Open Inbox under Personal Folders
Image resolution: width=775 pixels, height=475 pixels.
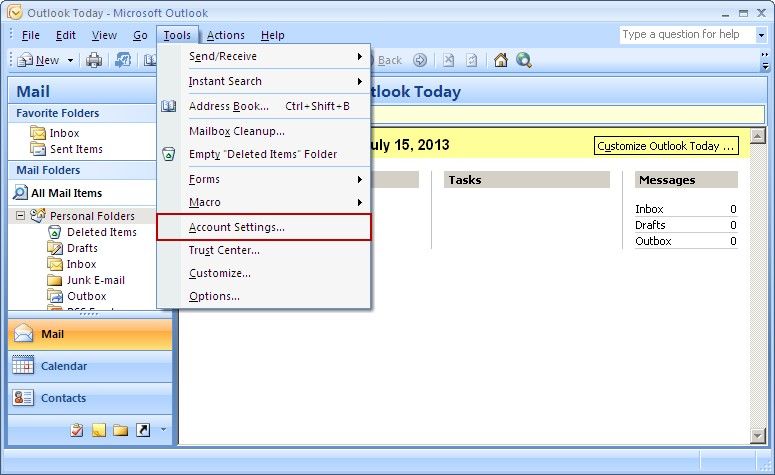[x=81, y=264]
